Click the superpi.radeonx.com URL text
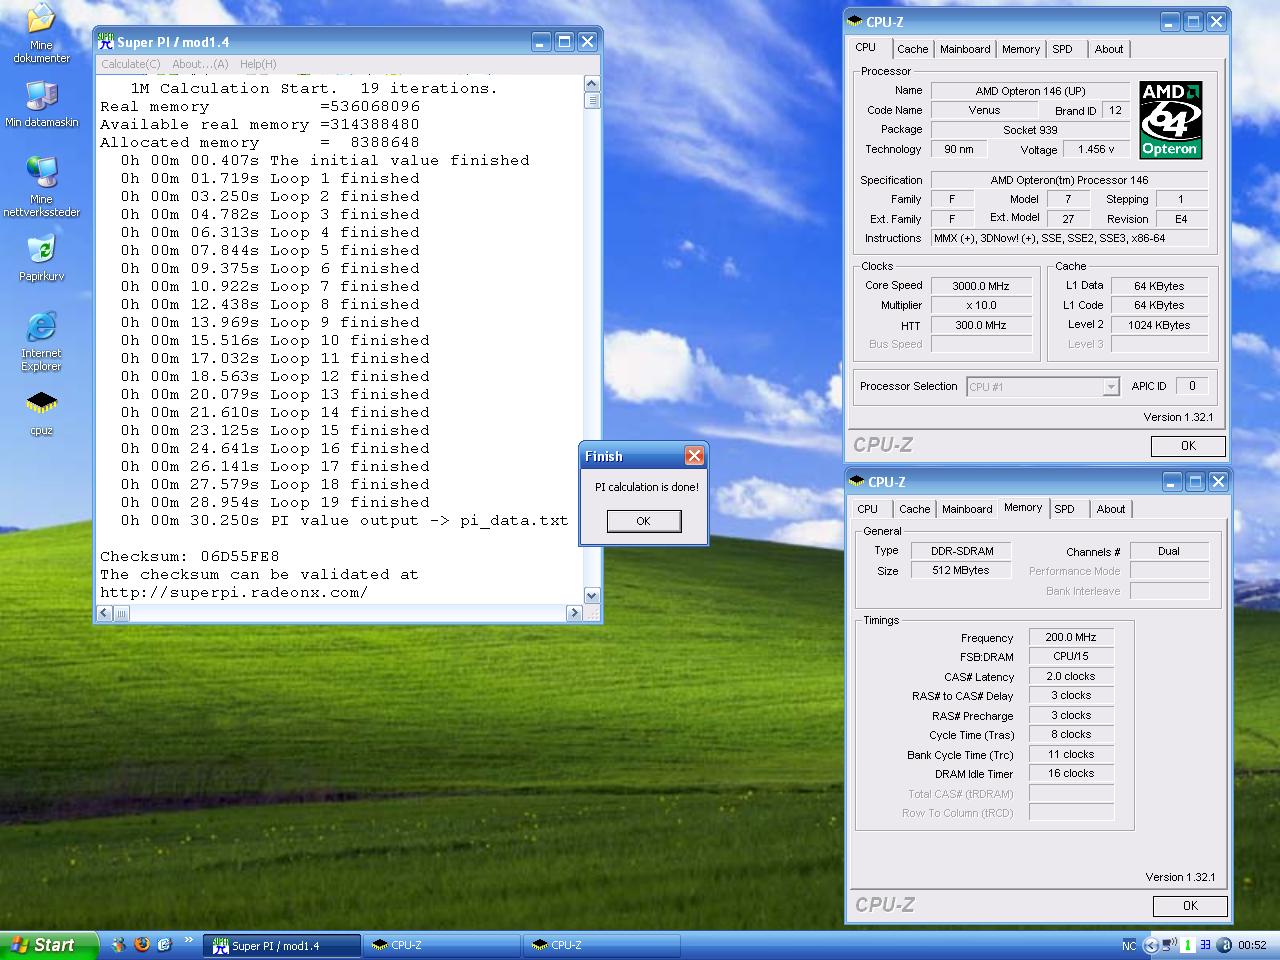The image size is (1280, 960). point(234,592)
